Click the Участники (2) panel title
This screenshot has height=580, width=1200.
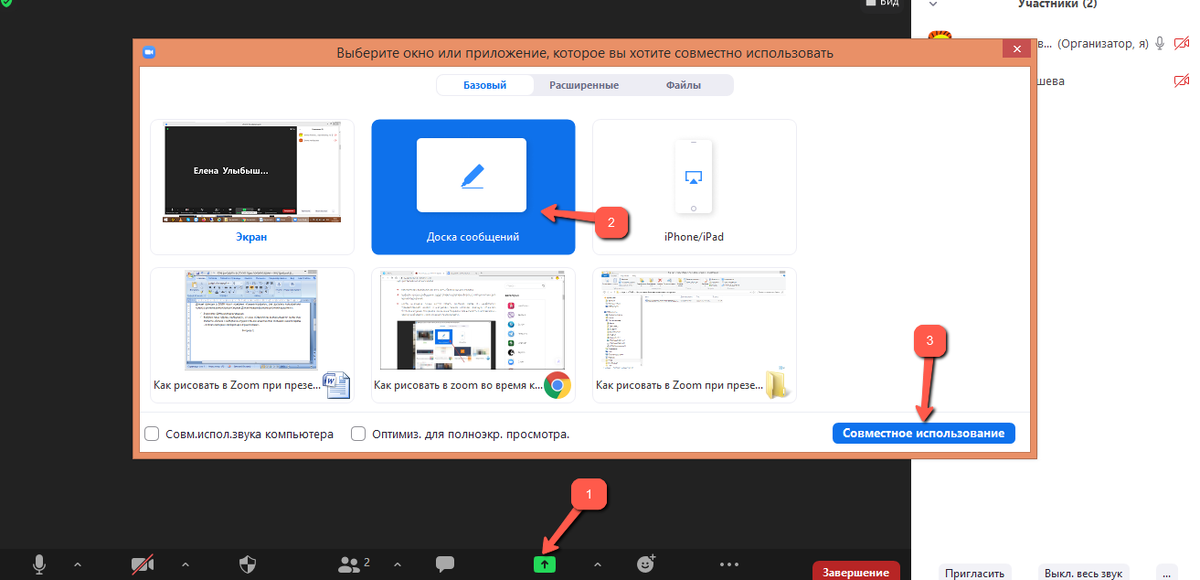pos(1057,5)
